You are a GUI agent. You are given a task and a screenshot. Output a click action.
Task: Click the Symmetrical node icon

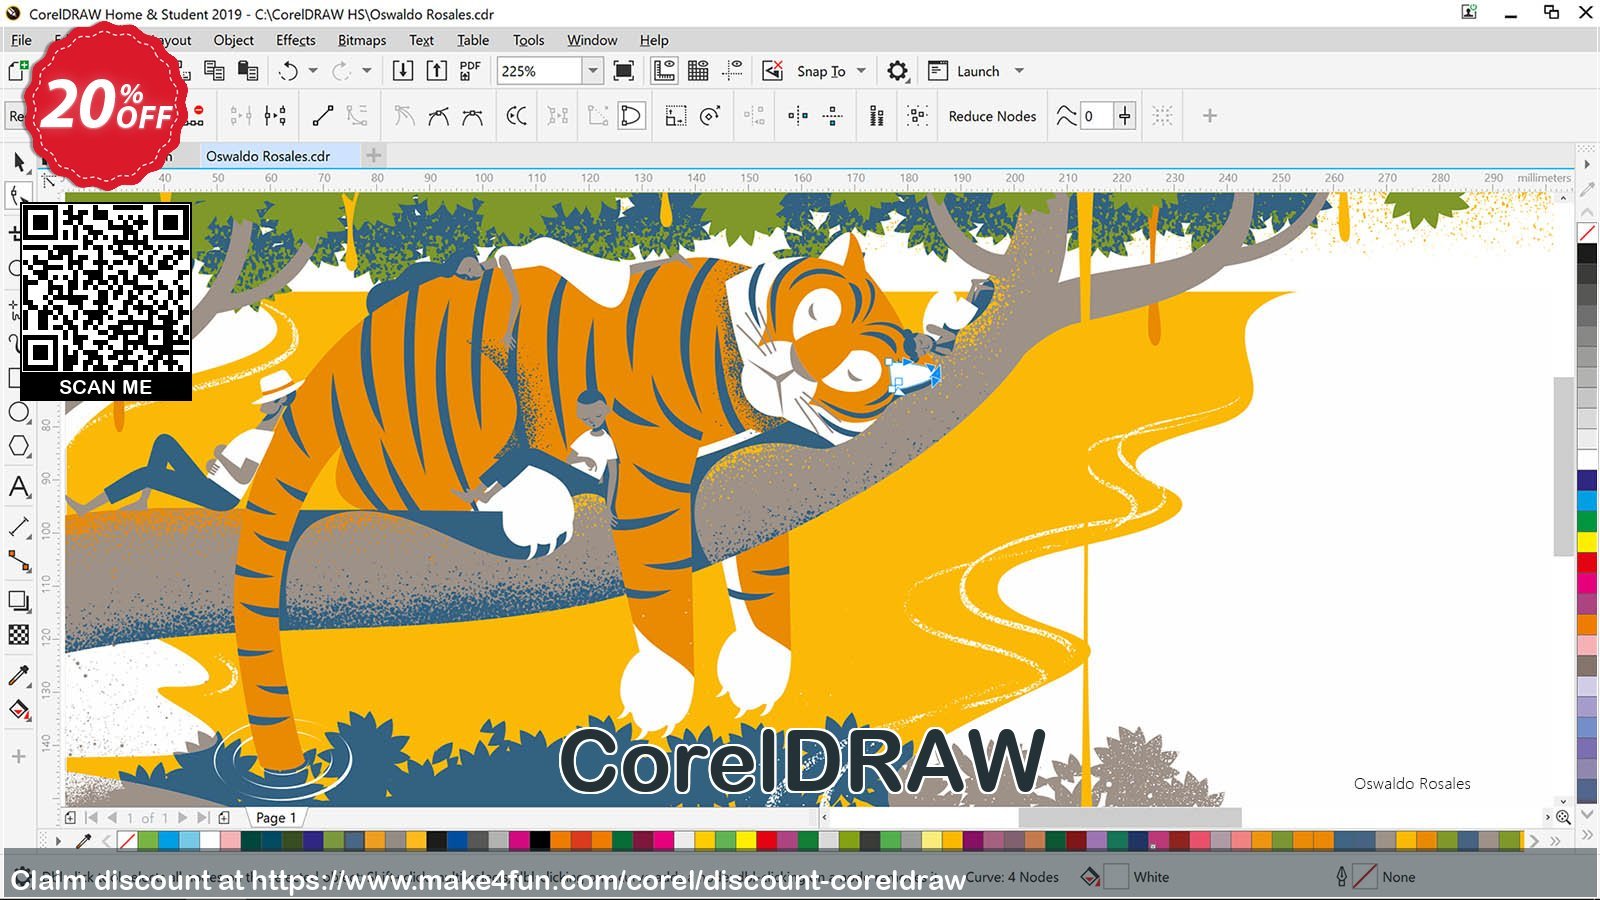point(472,116)
